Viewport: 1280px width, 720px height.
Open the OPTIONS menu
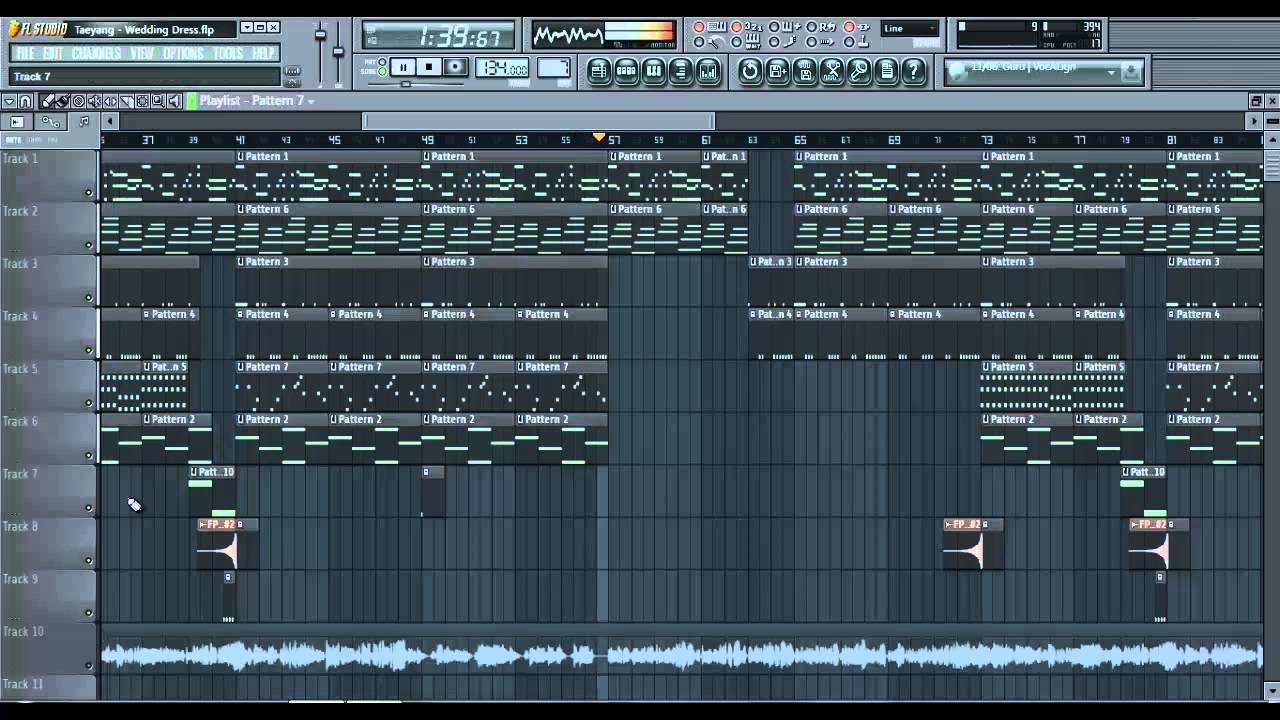tap(183, 53)
